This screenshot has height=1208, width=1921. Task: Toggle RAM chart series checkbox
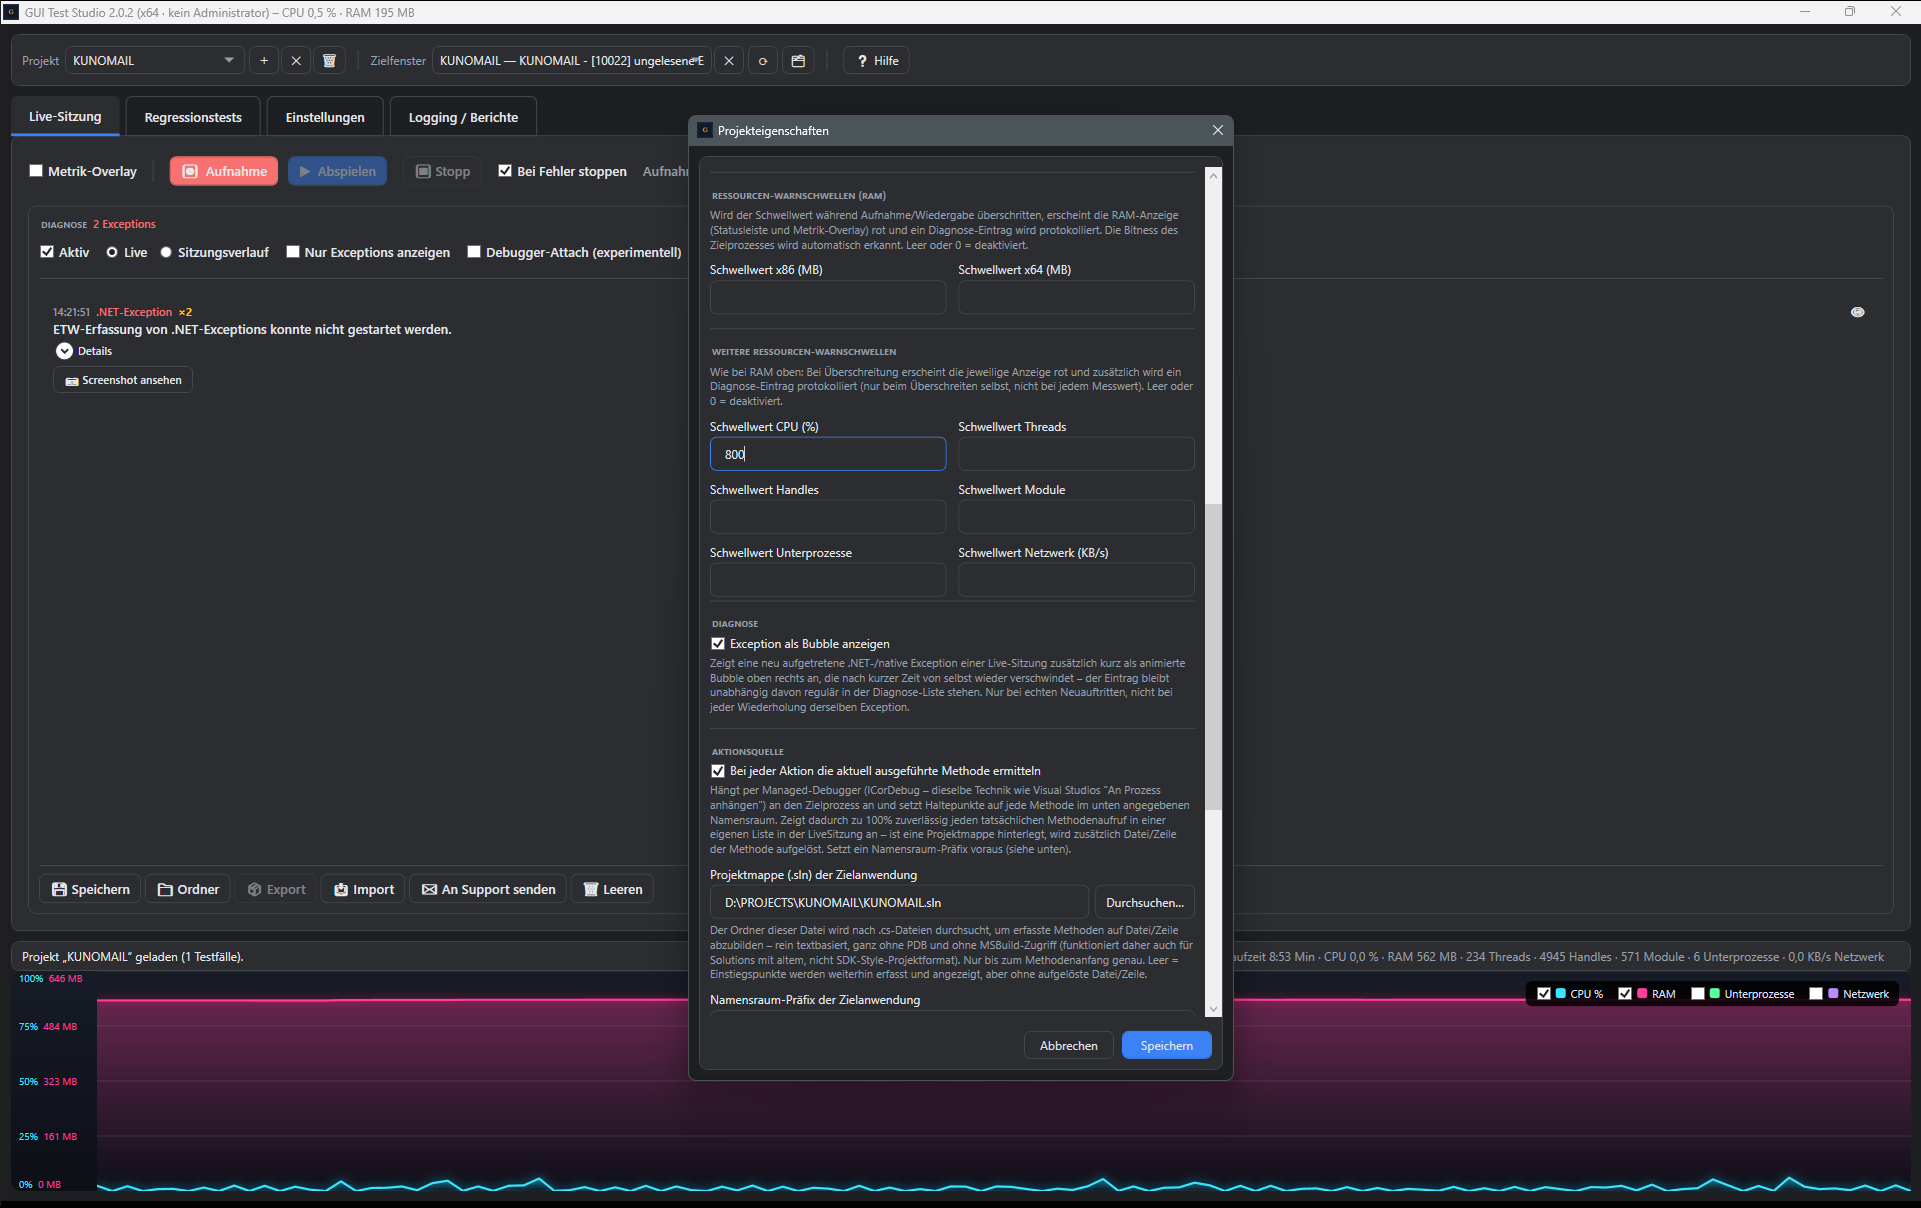point(1625,994)
